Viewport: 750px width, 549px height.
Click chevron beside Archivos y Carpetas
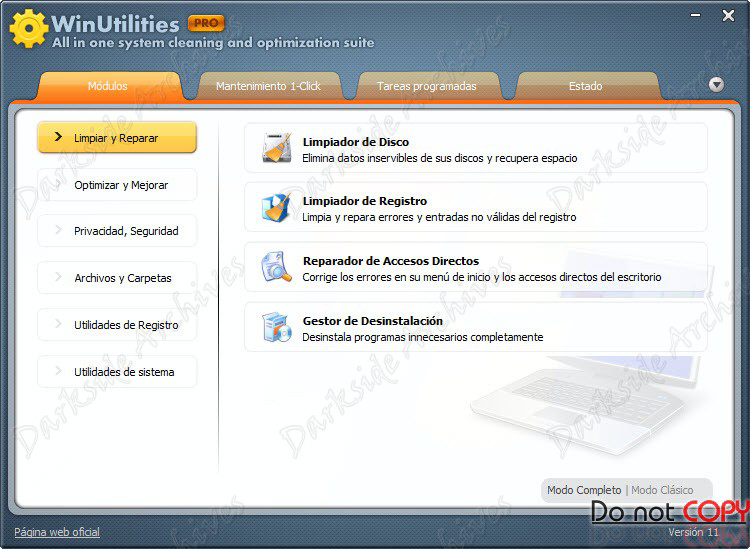point(58,277)
